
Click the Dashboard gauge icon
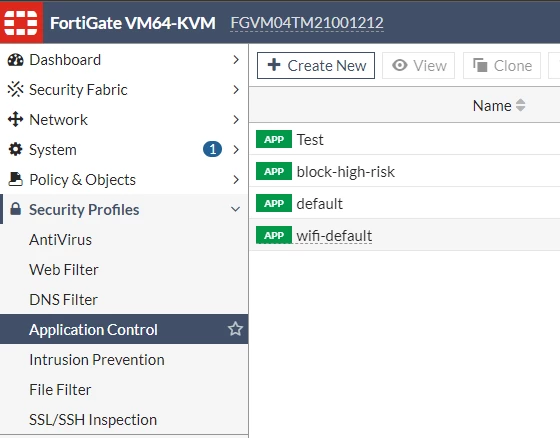pyautogui.click(x=15, y=60)
